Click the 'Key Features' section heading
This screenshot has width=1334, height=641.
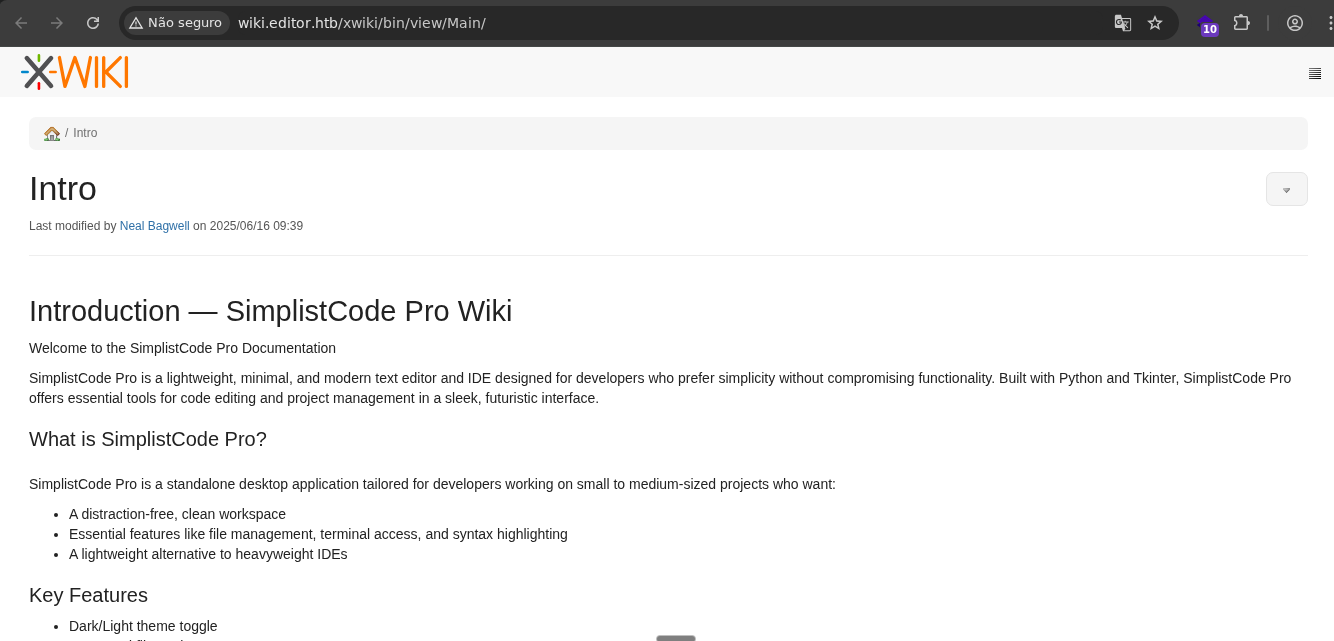(x=88, y=595)
